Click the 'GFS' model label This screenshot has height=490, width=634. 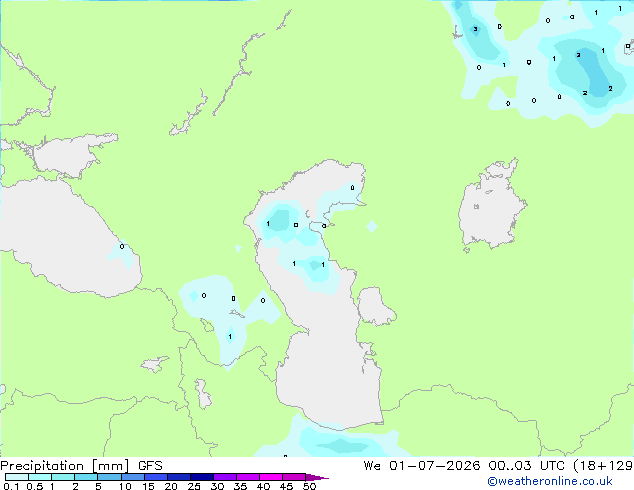pyautogui.click(x=150, y=466)
